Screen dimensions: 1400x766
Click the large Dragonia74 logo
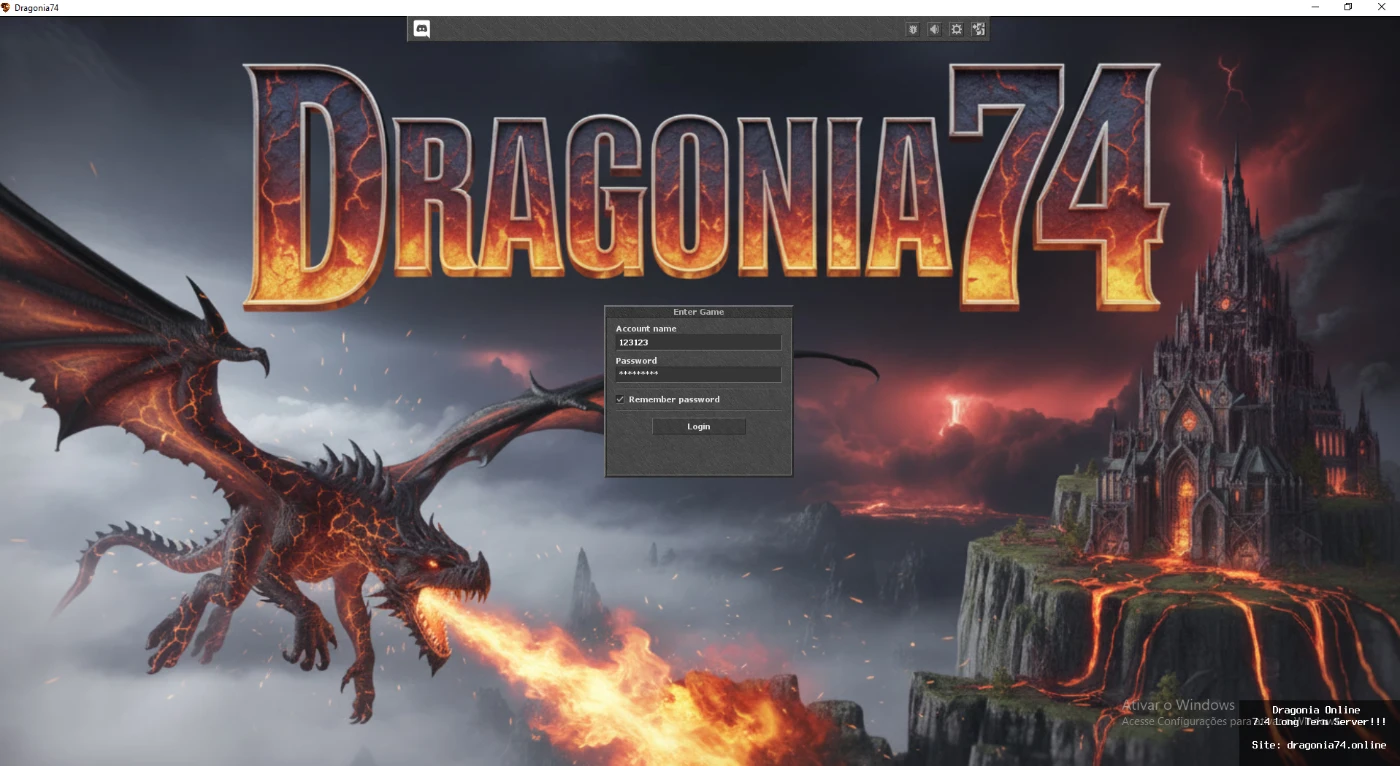click(700, 185)
